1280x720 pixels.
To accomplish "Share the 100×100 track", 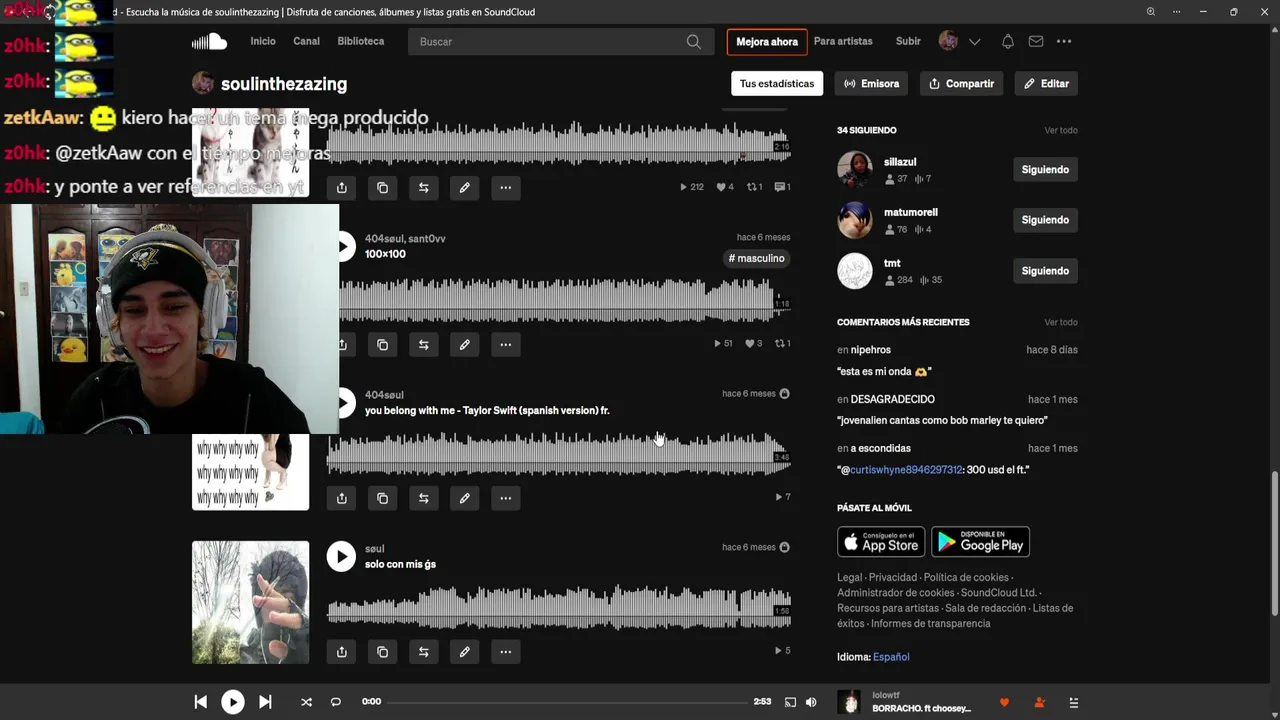I will coord(342,344).
